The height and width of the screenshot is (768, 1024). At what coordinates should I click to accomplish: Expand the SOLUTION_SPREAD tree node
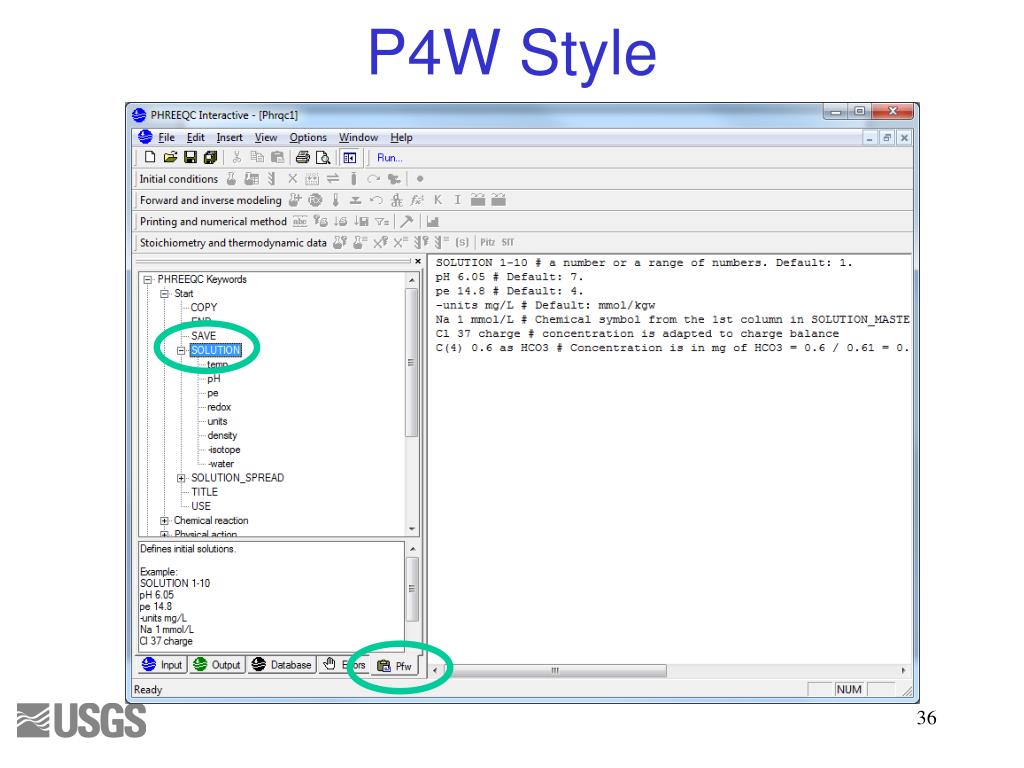(x=181, y=478)
